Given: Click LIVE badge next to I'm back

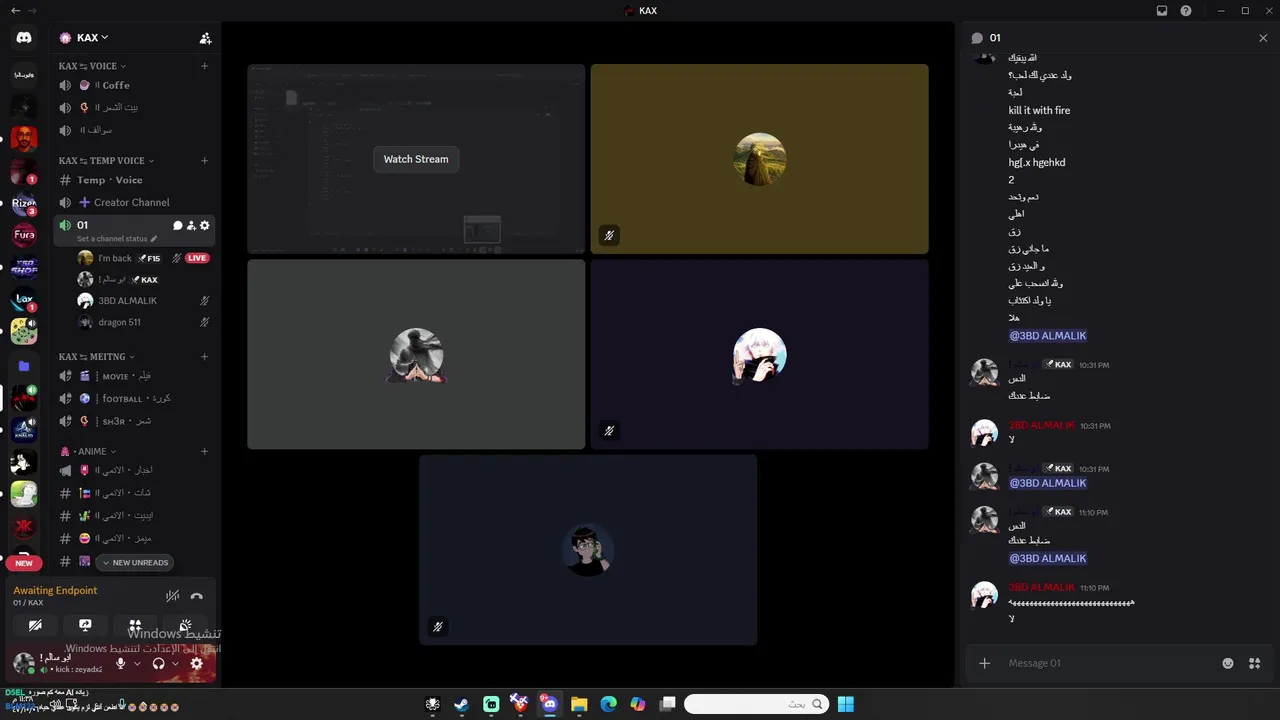Looking at the screenshot, I should pos(197,258).
